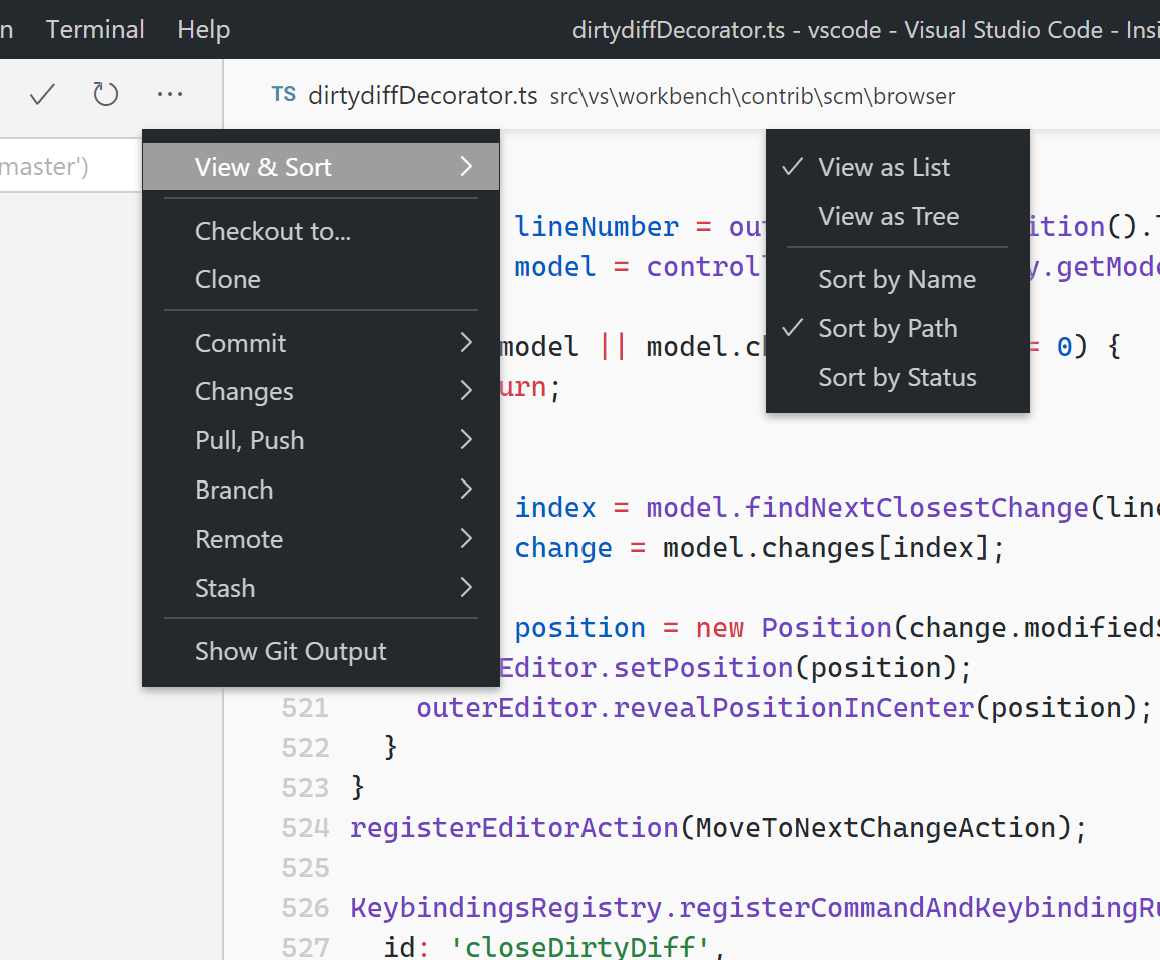
Task: Select Sort by Path option
Action: coord(897,328)
